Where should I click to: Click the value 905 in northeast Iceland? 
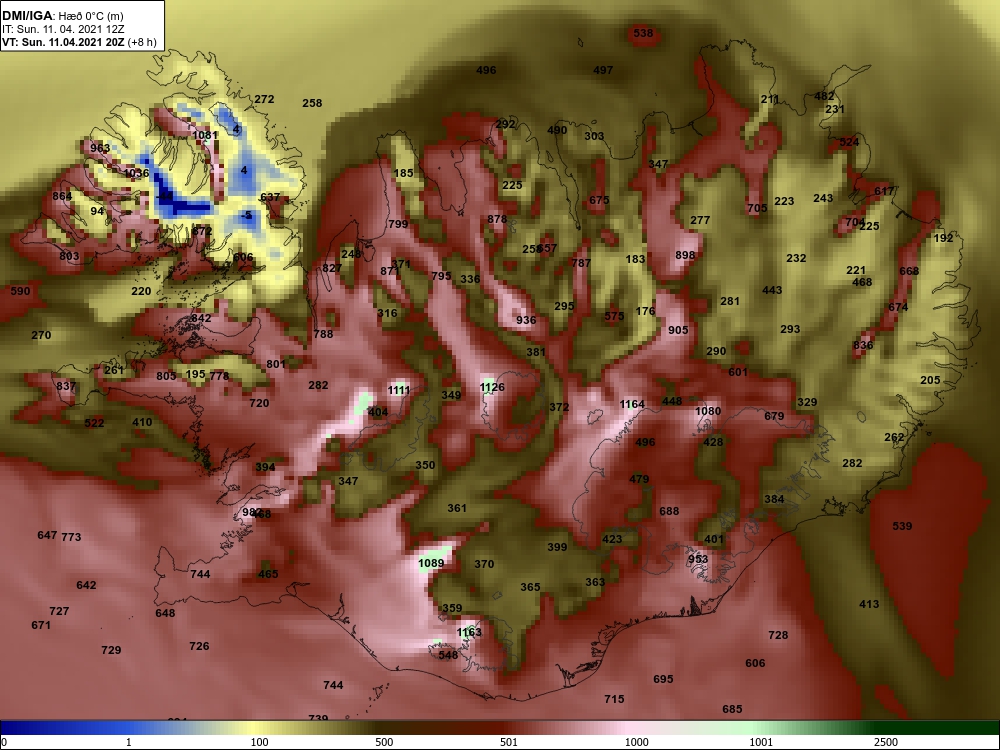click(679, 330)
